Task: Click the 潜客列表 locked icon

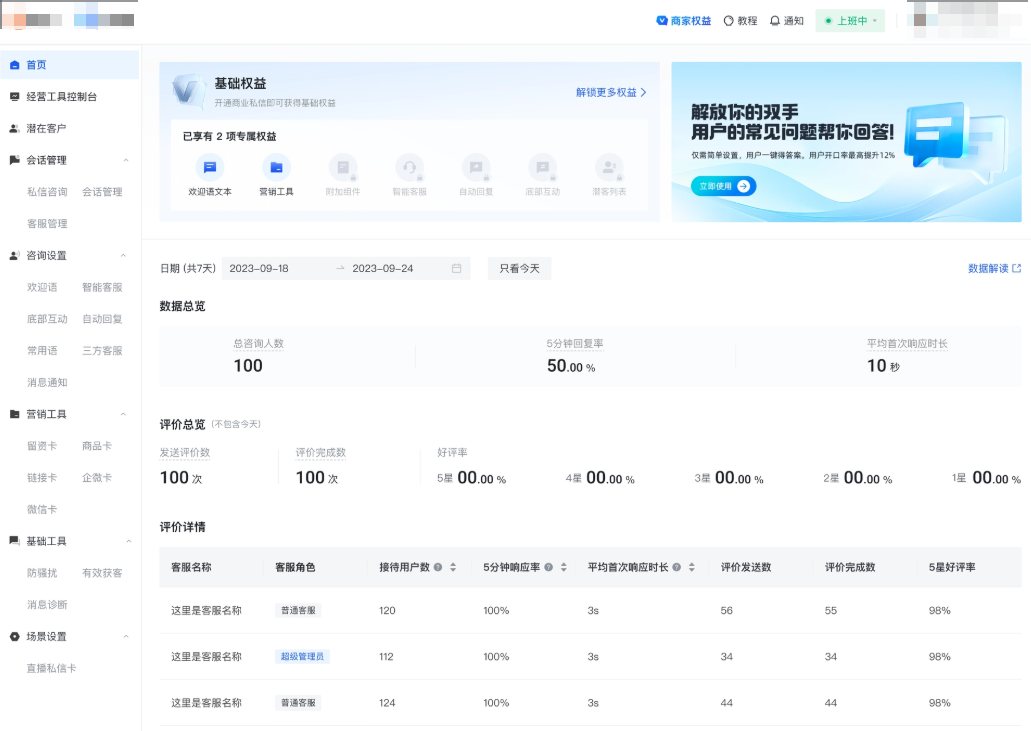Action: tap(610, 170)
